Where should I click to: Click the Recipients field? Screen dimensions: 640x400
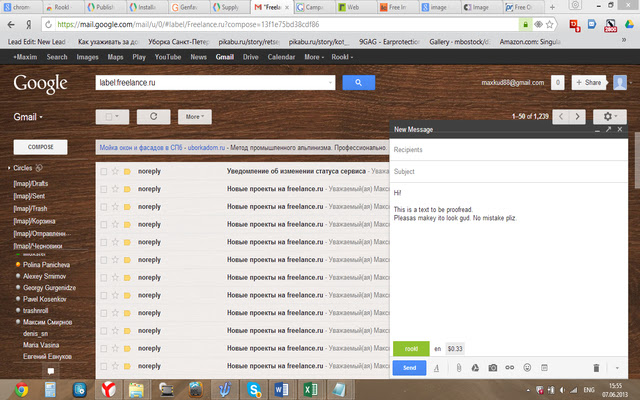tap(509, 150)
